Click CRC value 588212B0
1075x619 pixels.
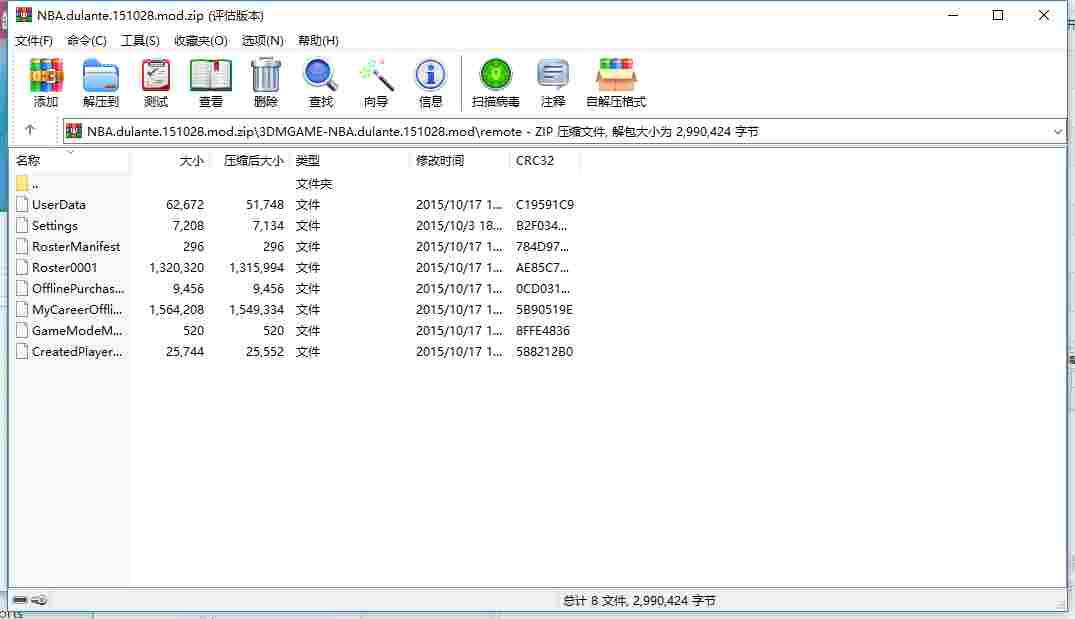click(544, 351)
